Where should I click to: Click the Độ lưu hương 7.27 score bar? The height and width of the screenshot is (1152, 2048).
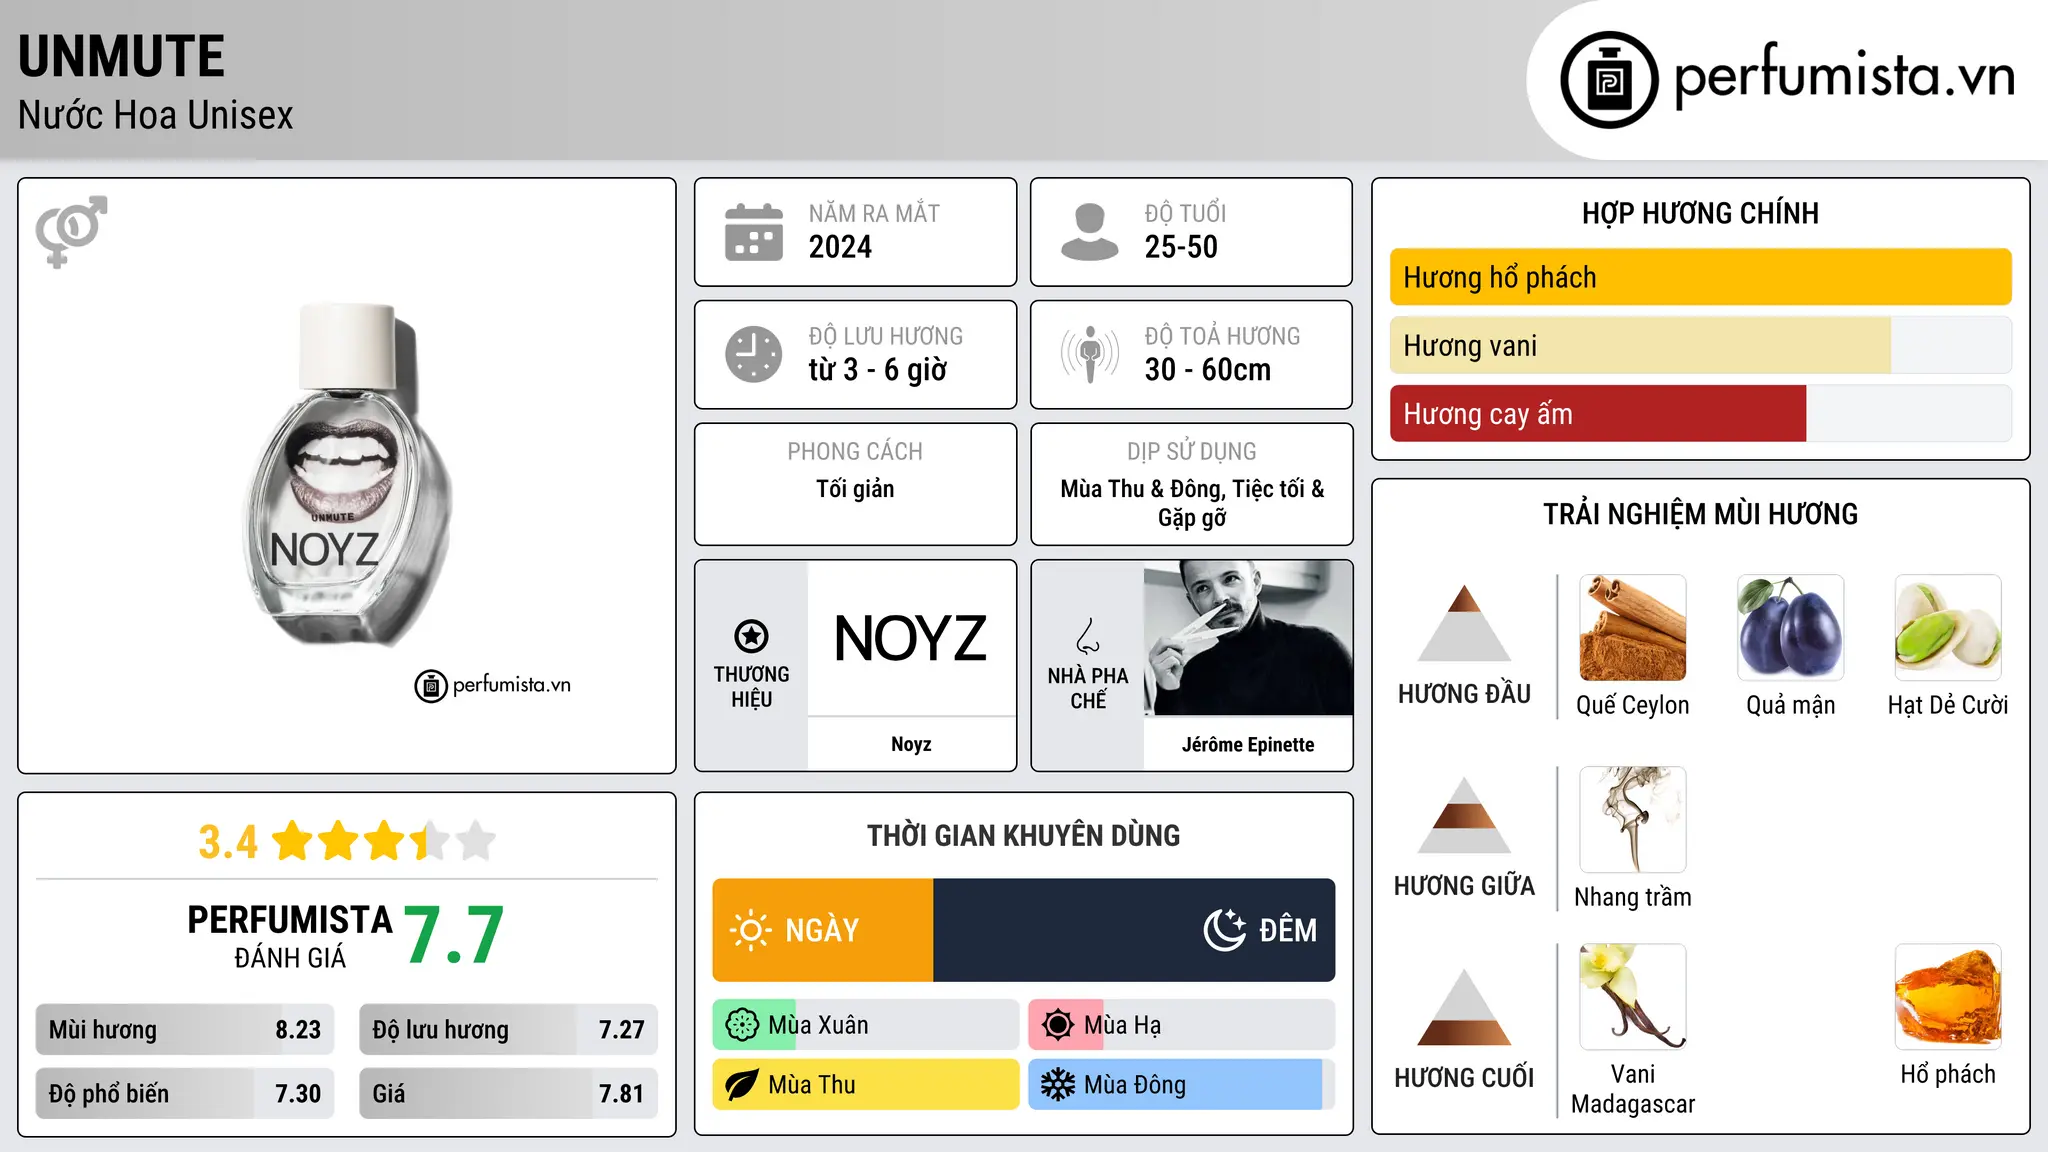click(508, 1029)
